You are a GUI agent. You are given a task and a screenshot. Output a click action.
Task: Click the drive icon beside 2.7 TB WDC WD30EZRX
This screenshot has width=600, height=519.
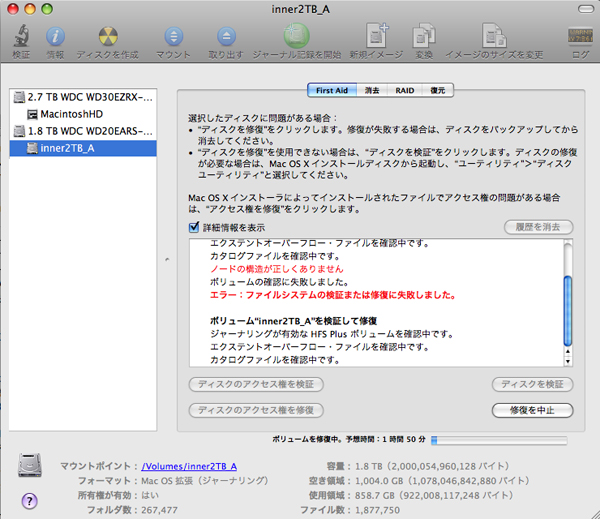[x=19, y=97]
